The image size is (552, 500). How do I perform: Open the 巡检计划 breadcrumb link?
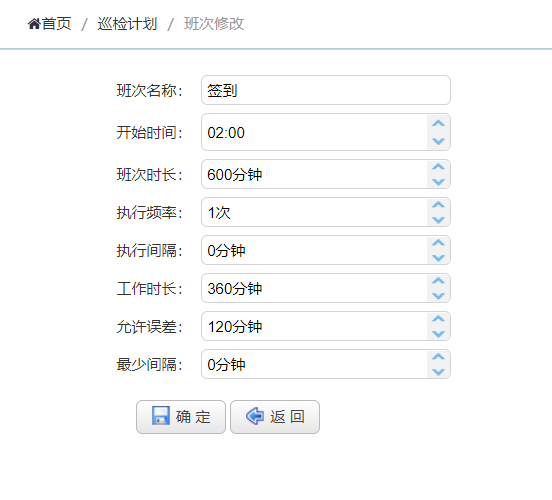click(x=127, y=24)
